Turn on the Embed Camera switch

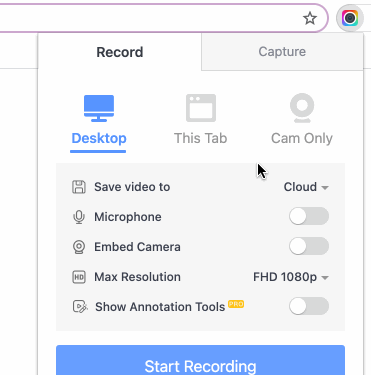[x=309, y=246]
